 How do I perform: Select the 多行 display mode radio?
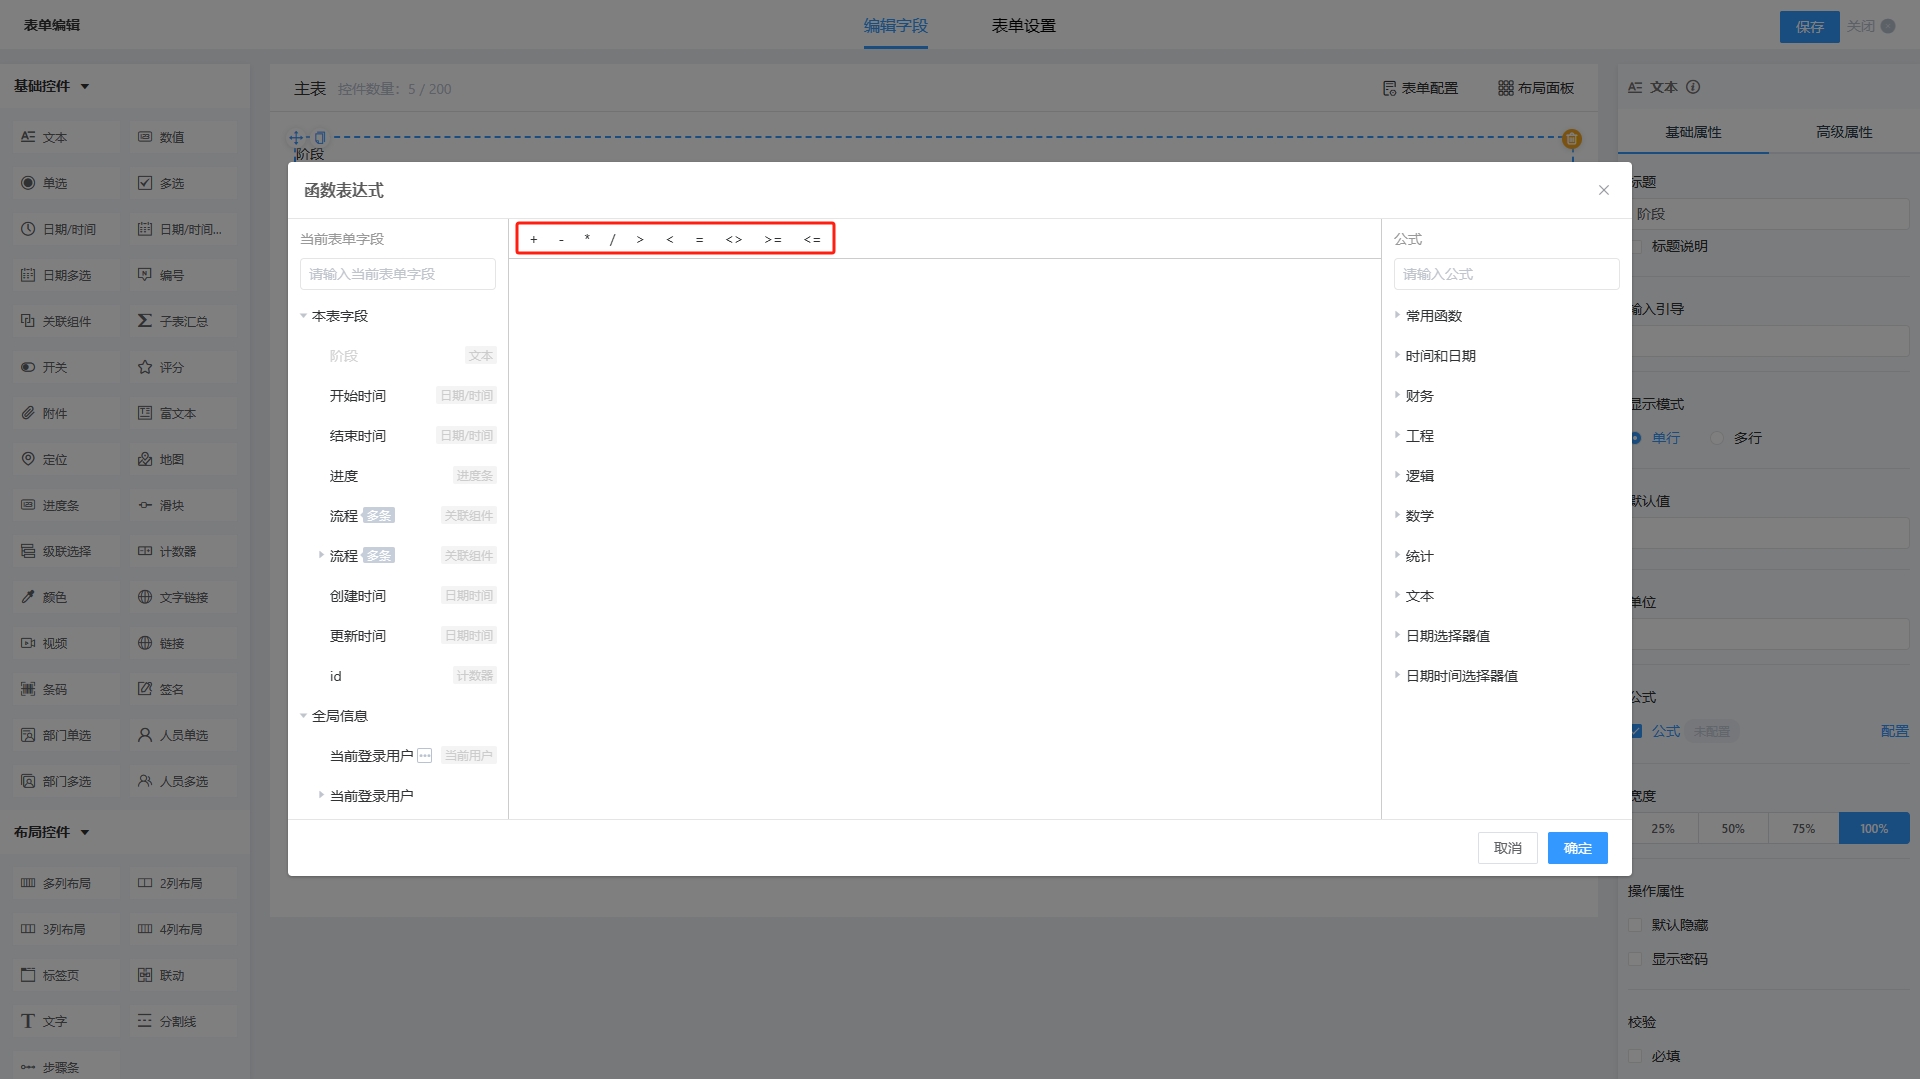tap(1717, 438)
